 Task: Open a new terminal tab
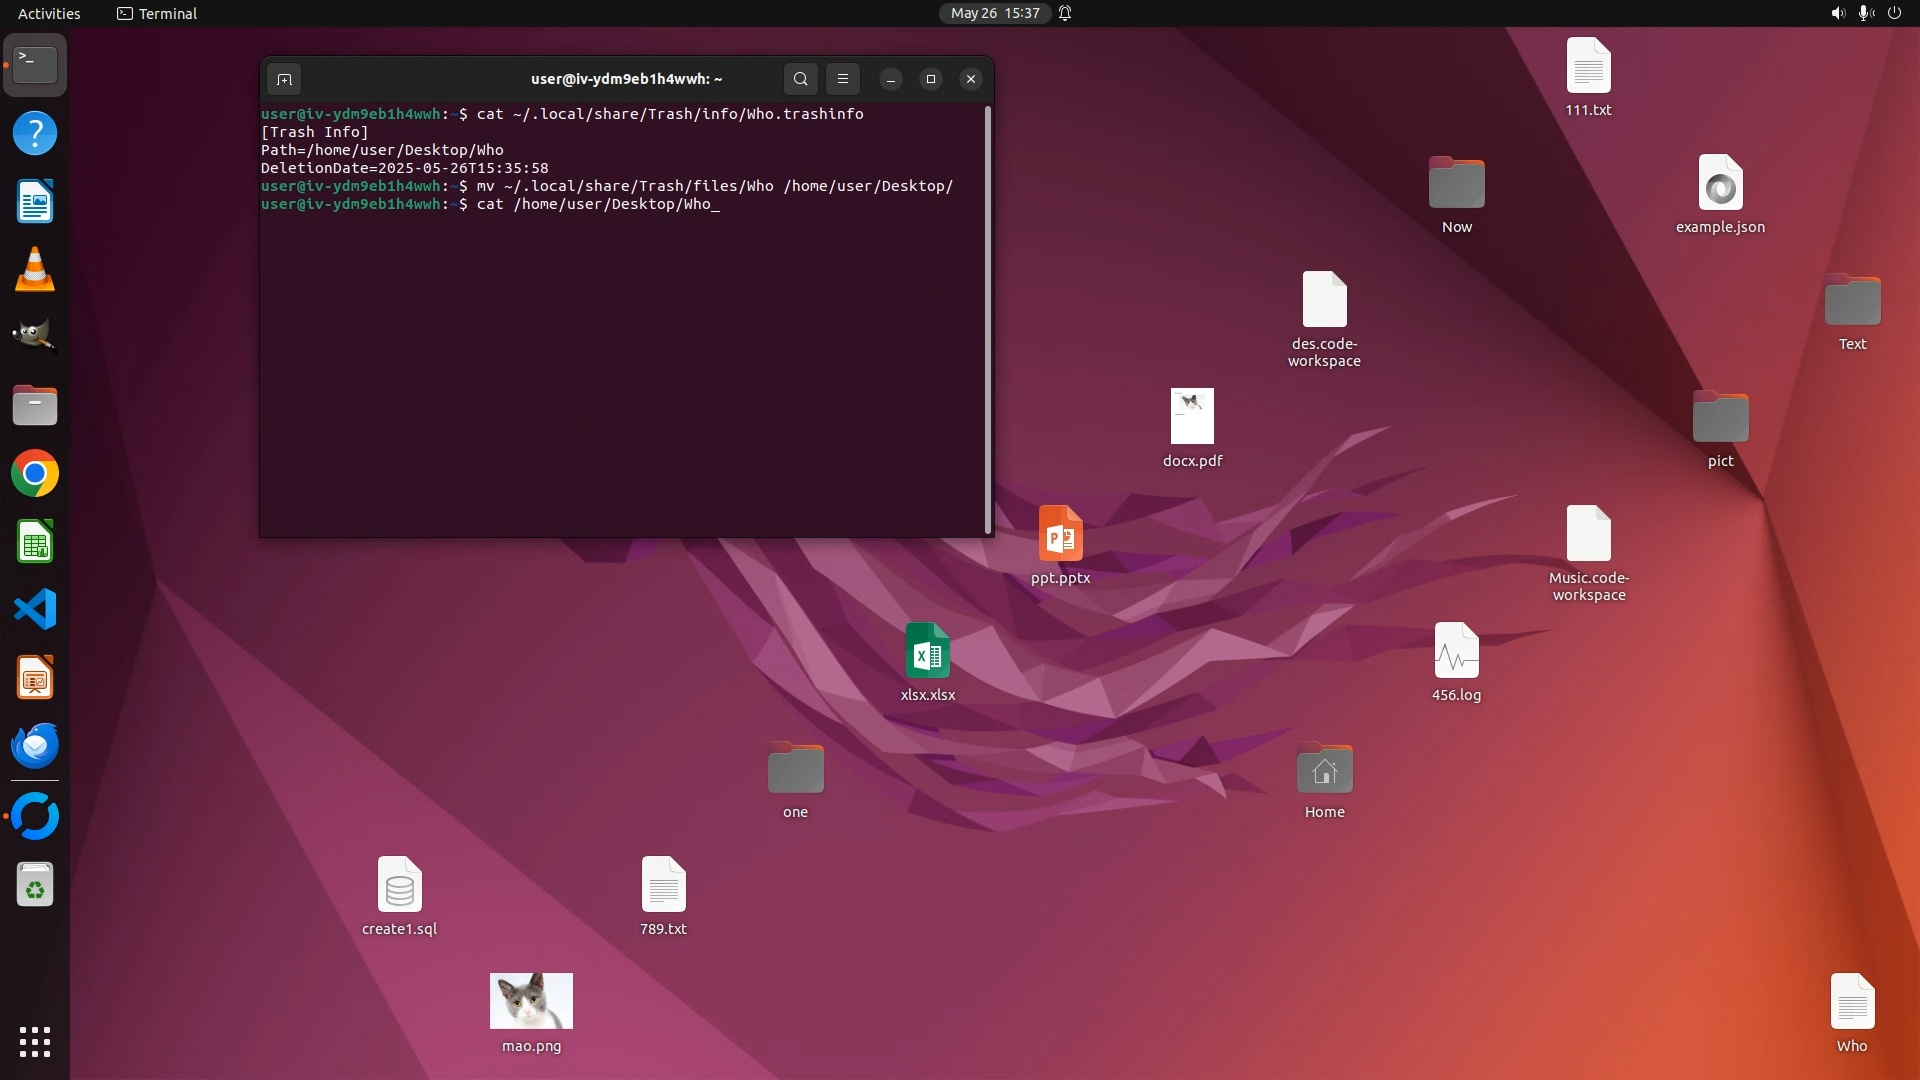tap(284, 79)
